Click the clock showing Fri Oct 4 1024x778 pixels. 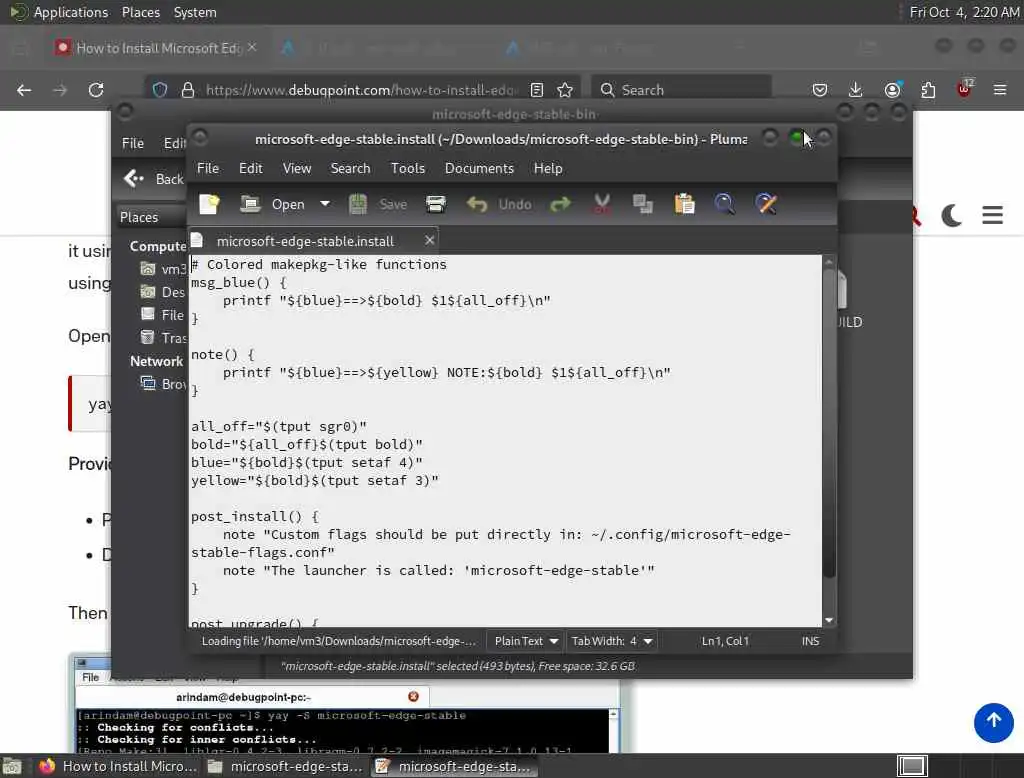964,12
